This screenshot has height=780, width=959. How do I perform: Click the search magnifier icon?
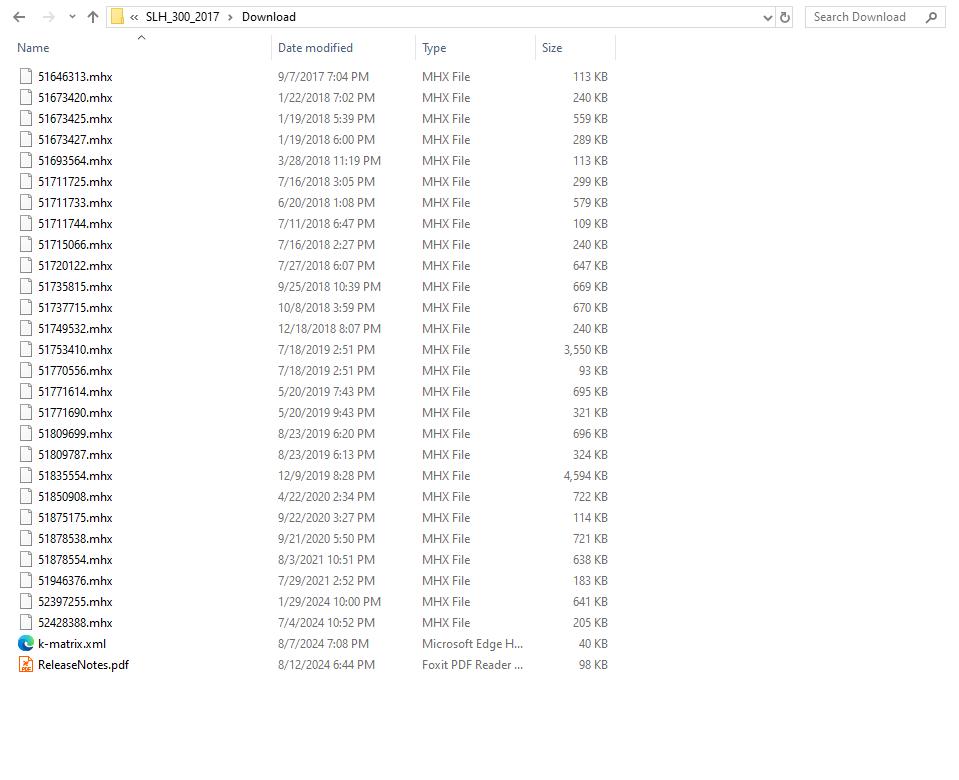click(931, 17)
